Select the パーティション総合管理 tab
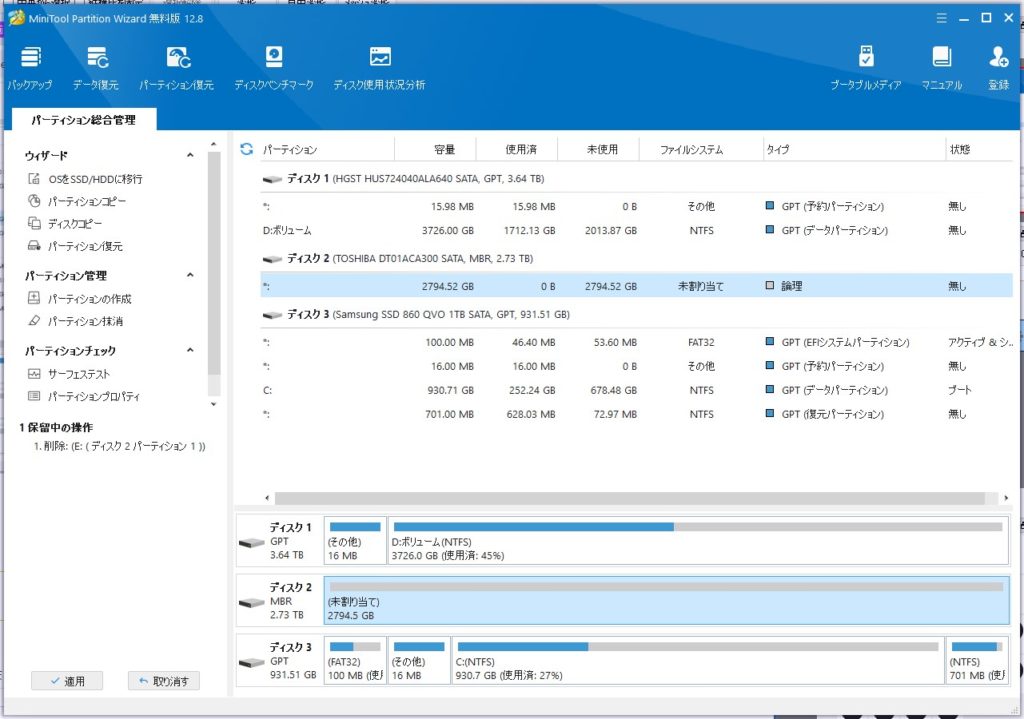Image resolution: width=1024 pixels, height=719 pixels. click(83, 120)
